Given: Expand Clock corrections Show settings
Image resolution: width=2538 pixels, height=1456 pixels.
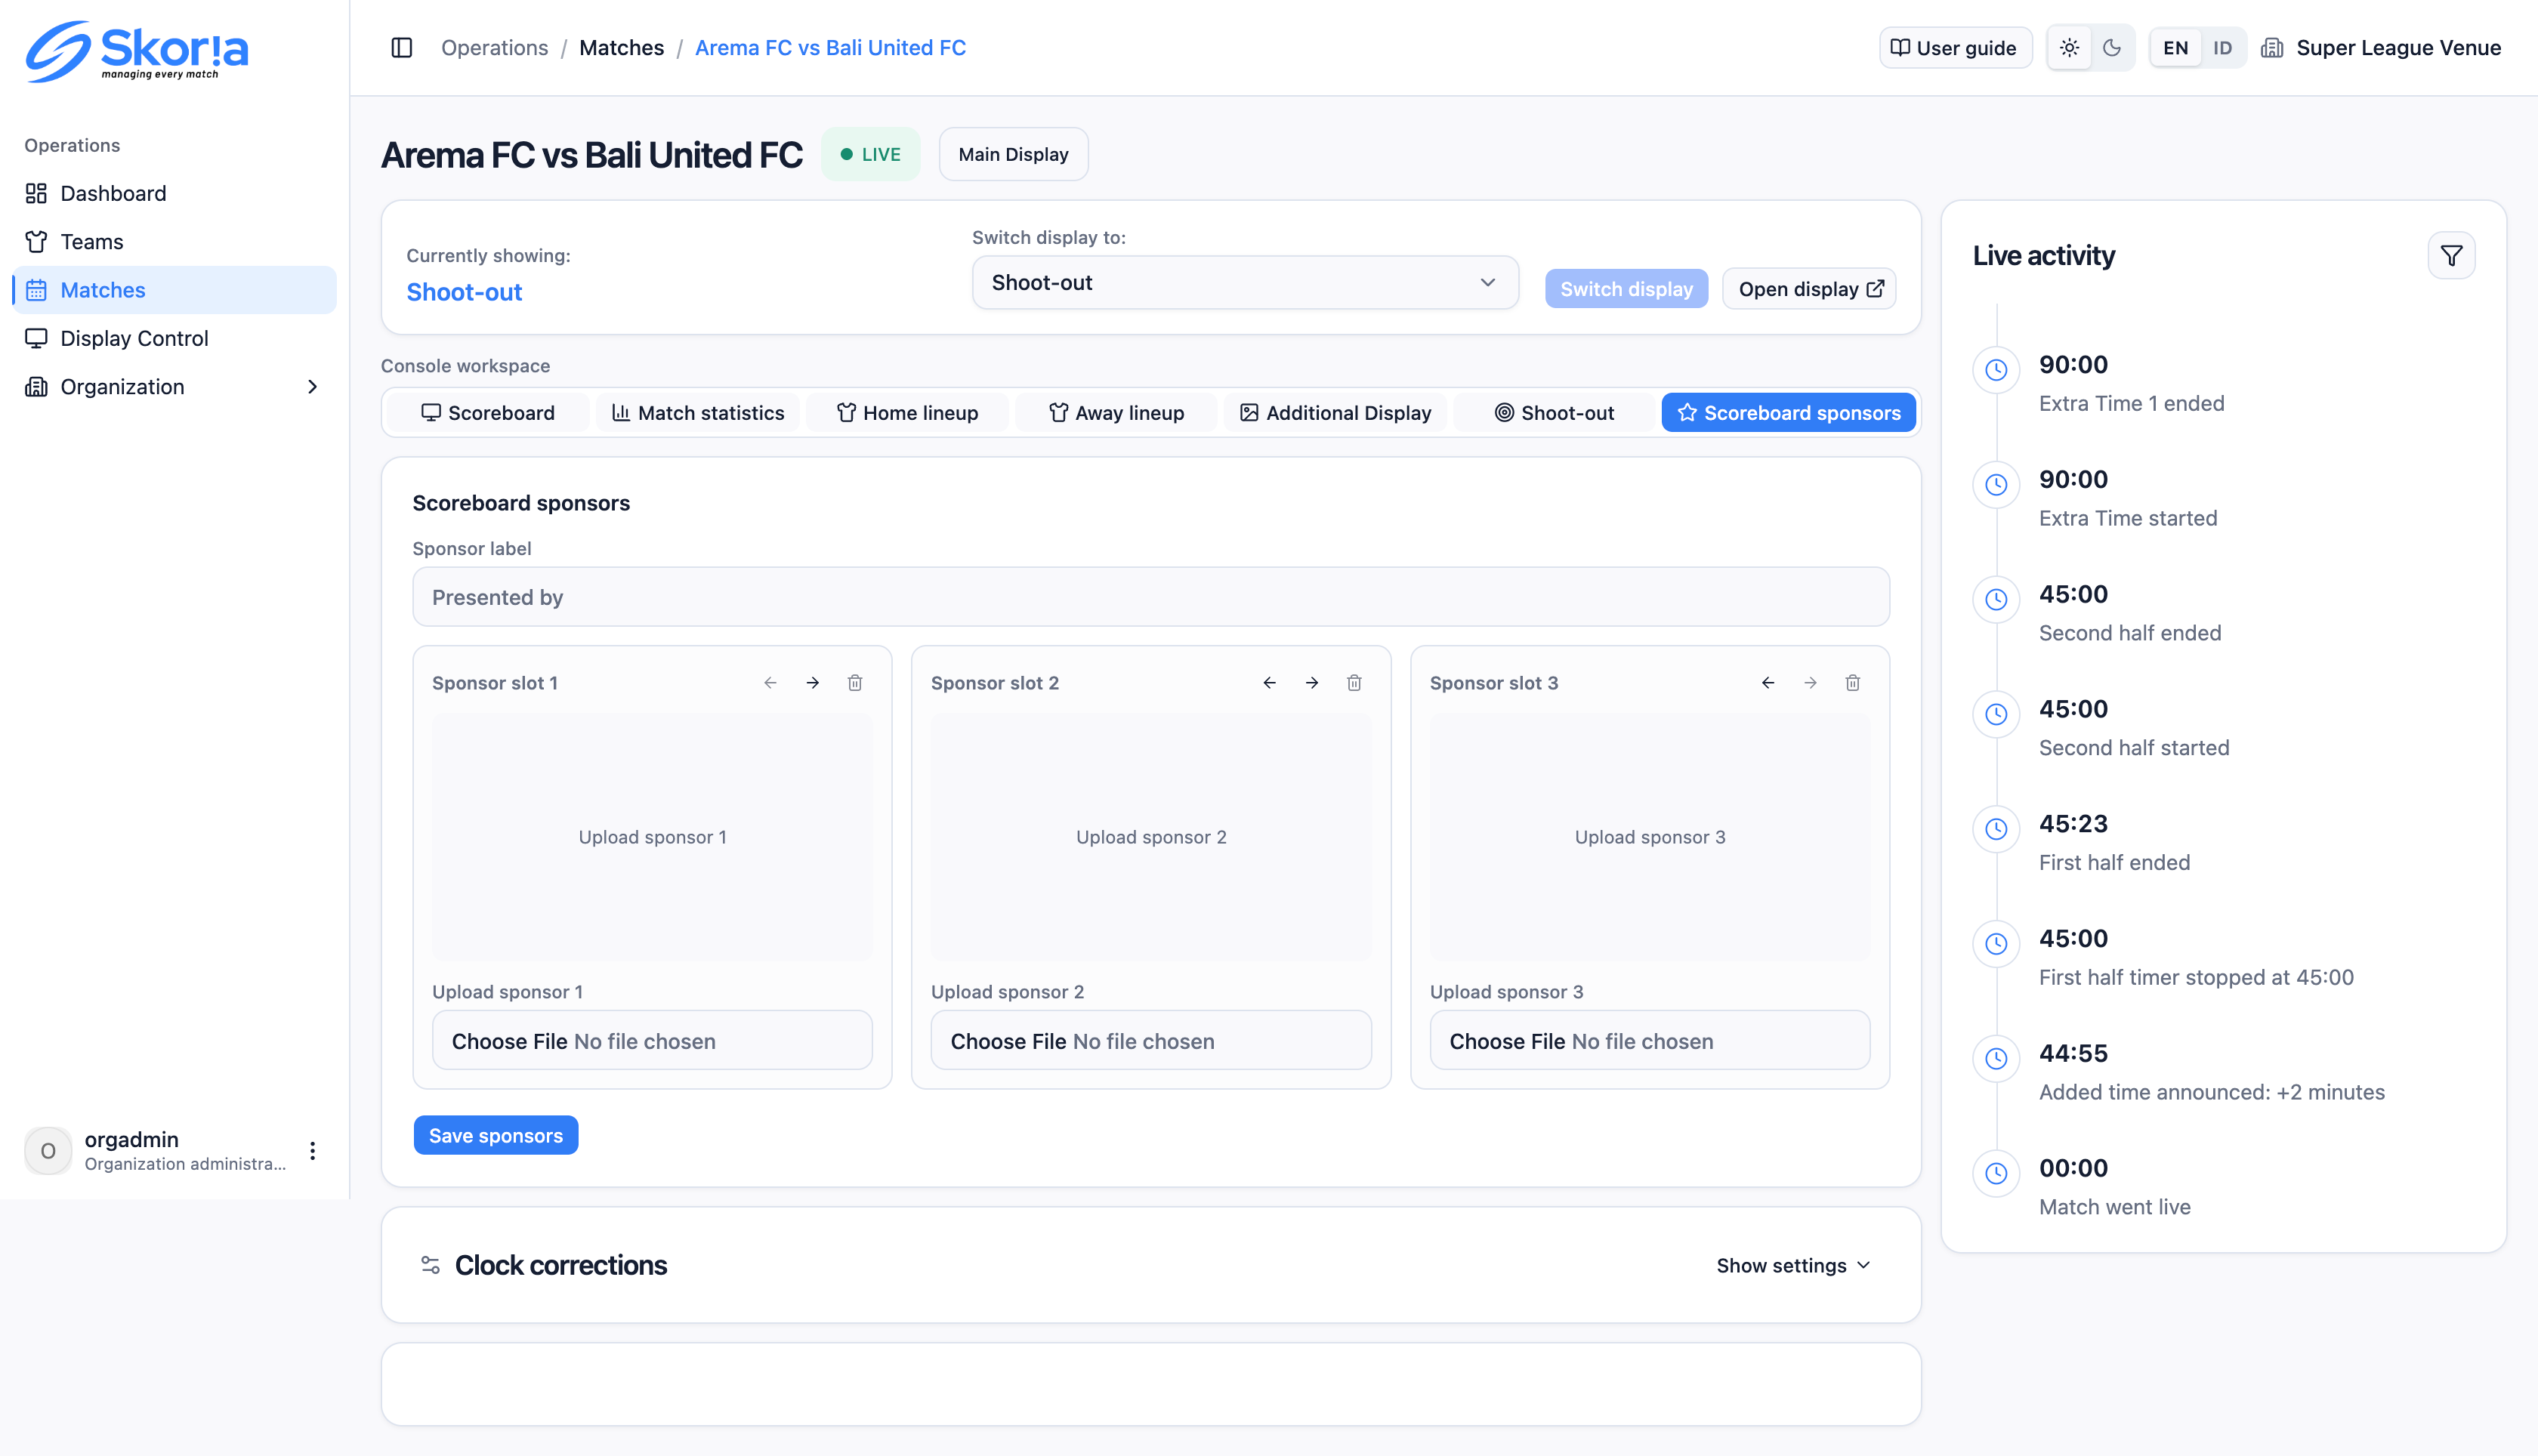Looking at the screenshot, I should [x=1793, y=1265].
